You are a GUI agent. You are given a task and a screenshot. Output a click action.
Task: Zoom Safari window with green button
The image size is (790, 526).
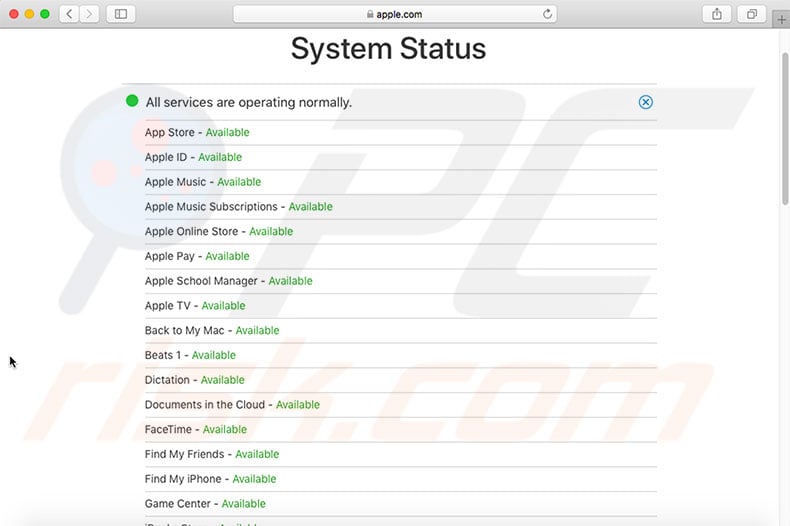pyautogui.click(x=45, y=14)
